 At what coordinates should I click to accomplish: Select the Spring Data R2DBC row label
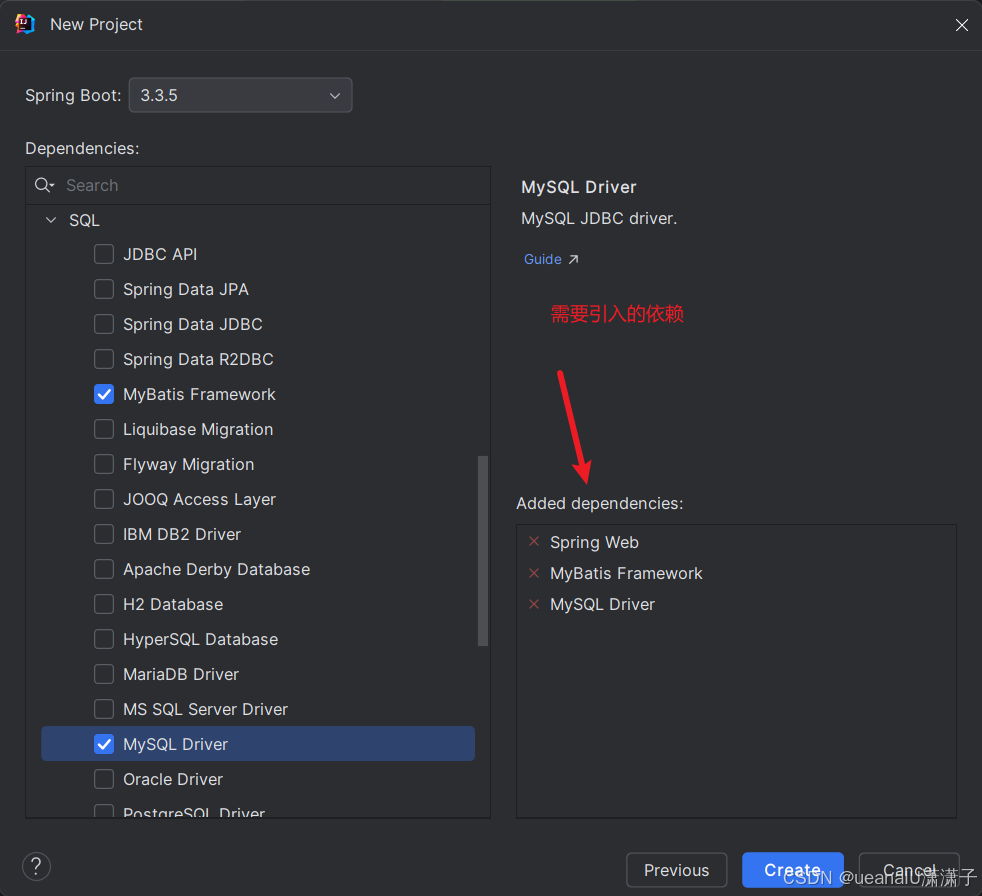(198, 359)
